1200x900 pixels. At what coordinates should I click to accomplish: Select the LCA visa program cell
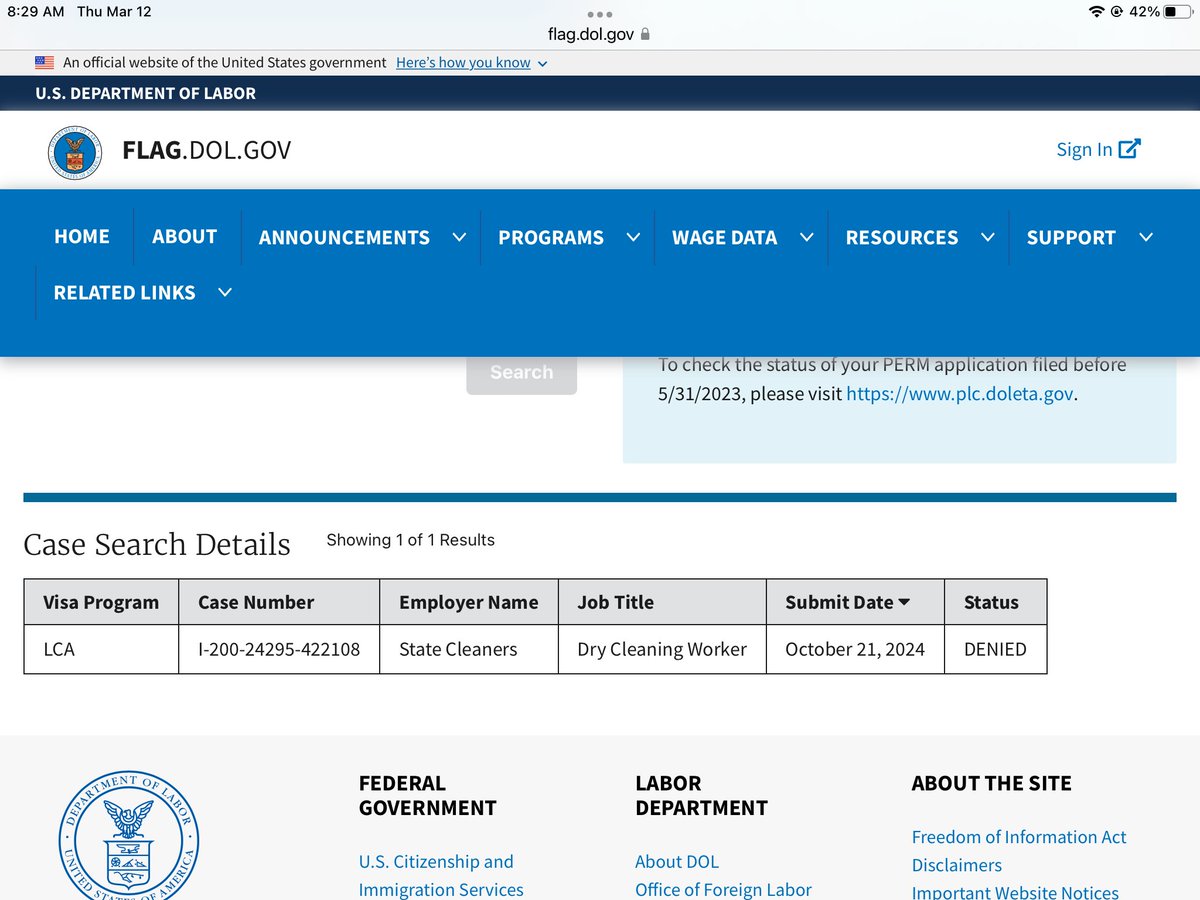coord(101,649)
